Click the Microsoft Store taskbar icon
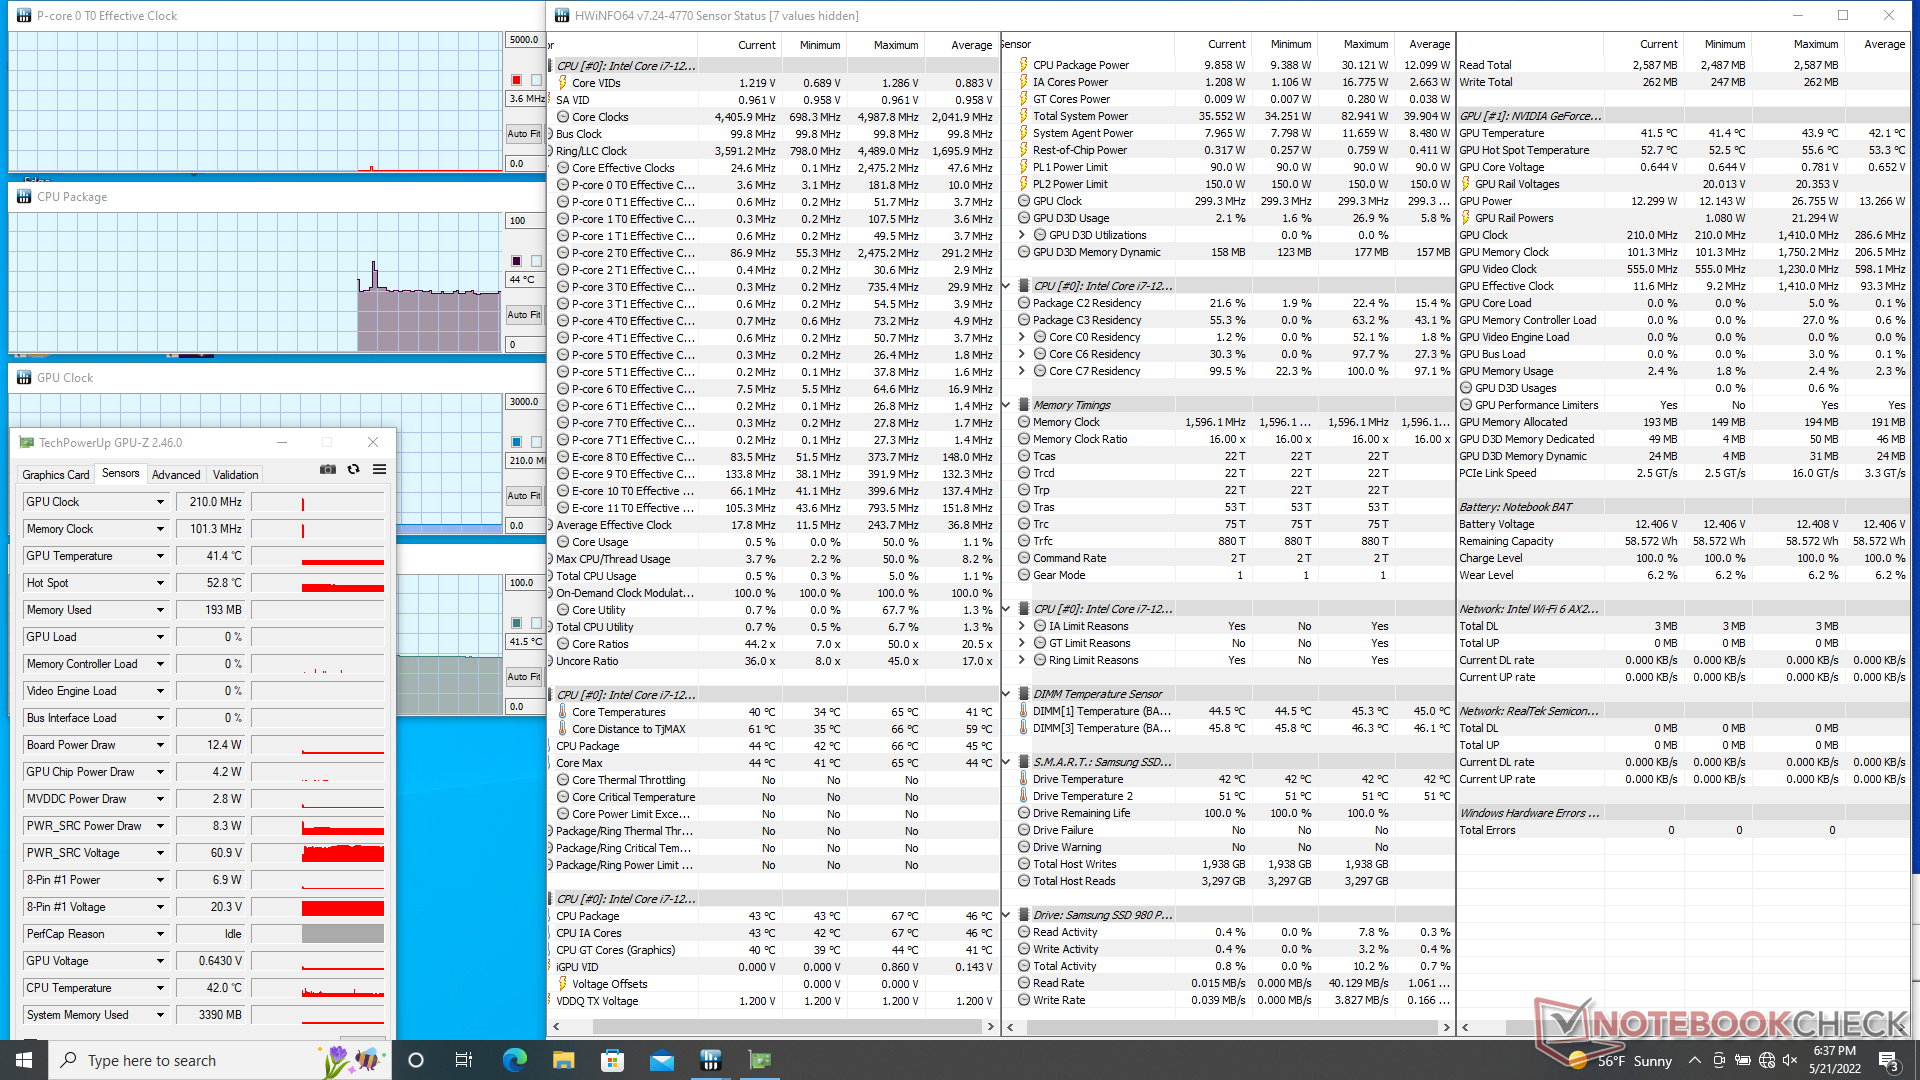The height and width of the screenshot is (1080, 1920). coord(612,1060)
